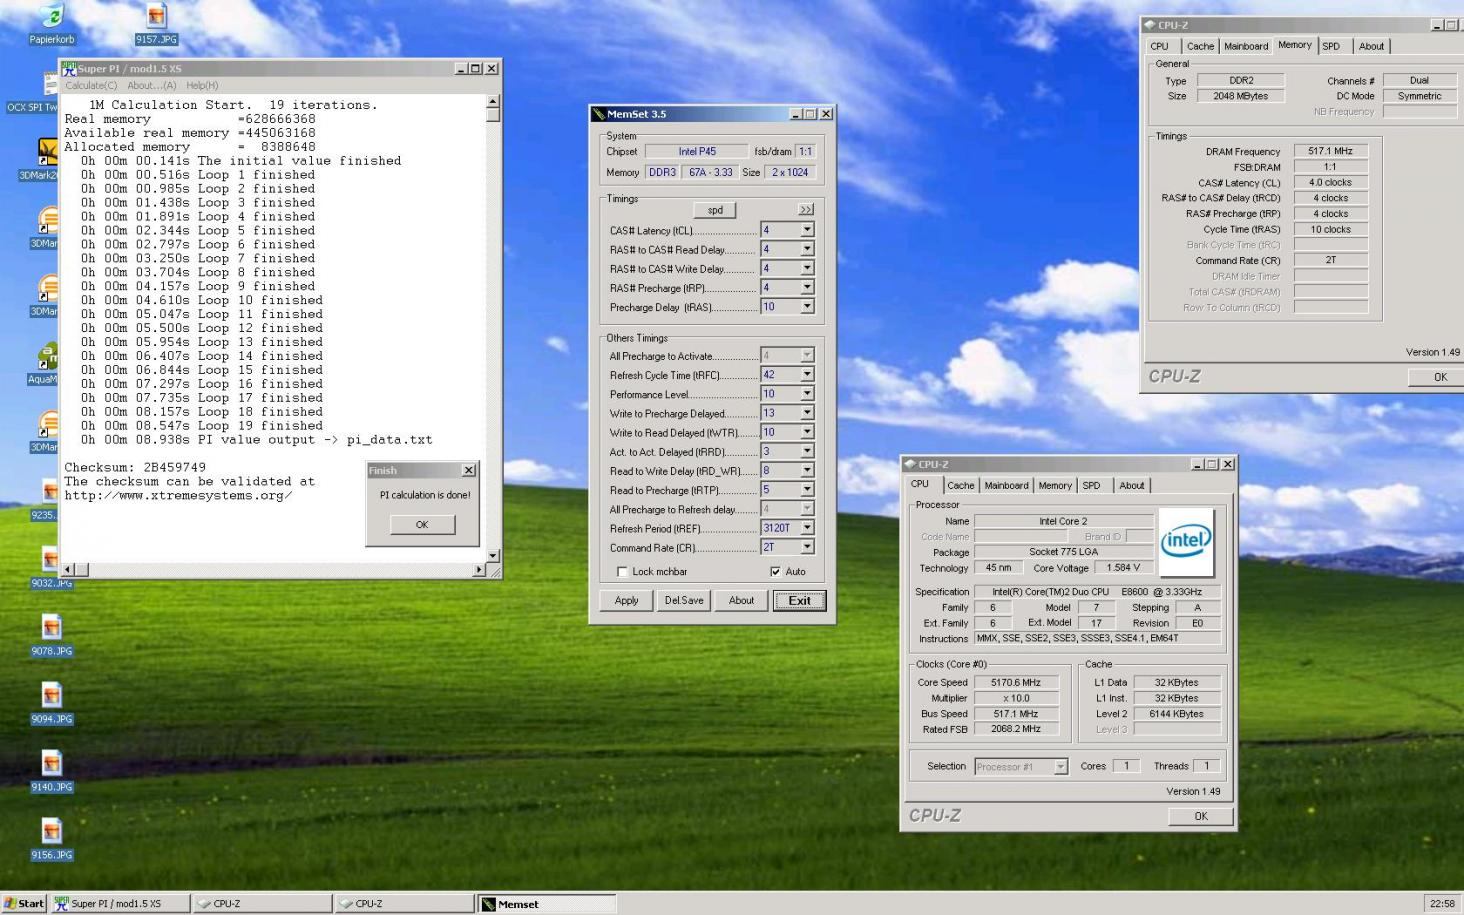Screen dimensions: 1464x915
Task: Open the Write to Precharge Delayed dropdown
Action: coord(807,413)
